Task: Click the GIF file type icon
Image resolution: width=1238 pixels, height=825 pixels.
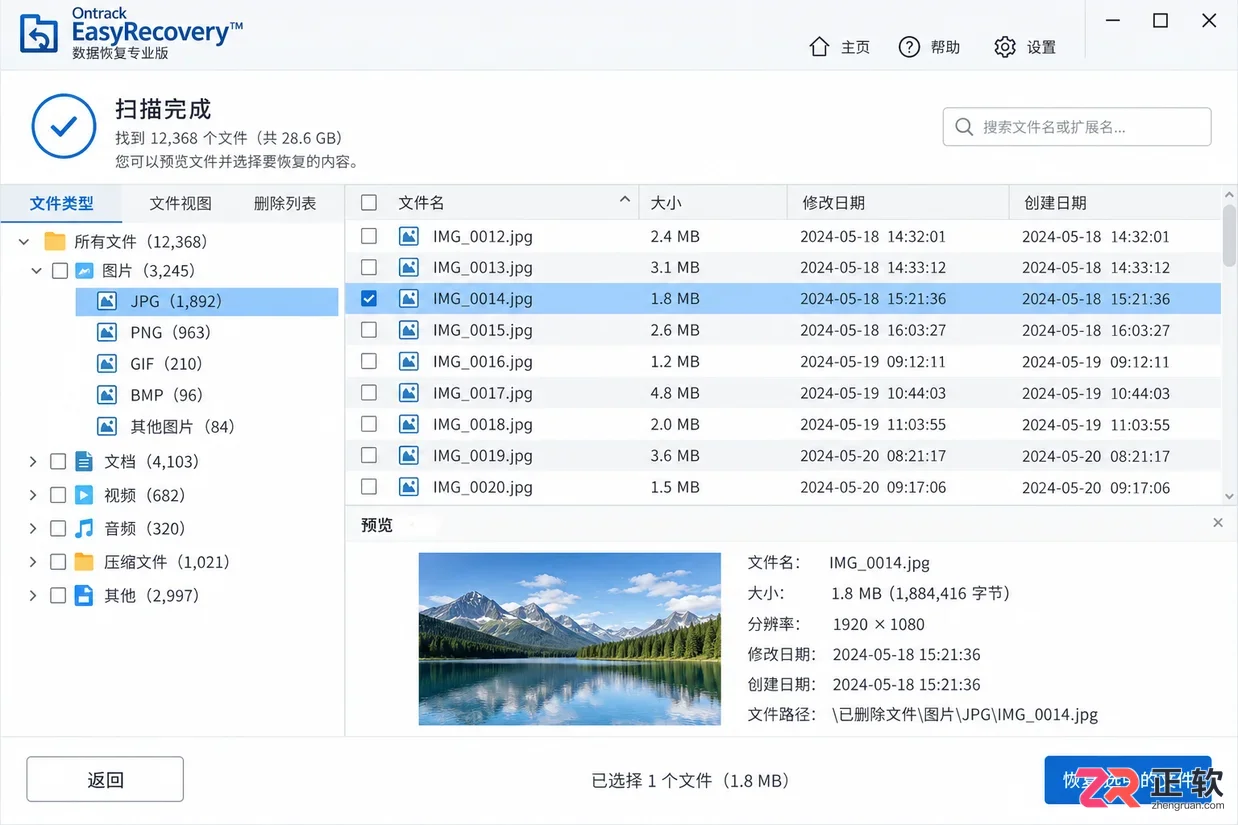Action: pos(107,364)
